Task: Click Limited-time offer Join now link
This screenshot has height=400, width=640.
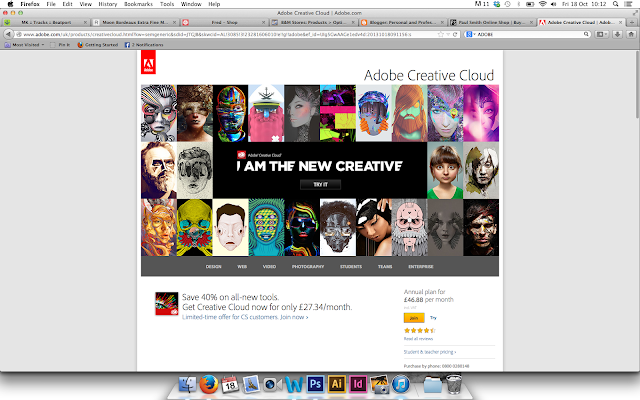Action: [x=245, y=317]
